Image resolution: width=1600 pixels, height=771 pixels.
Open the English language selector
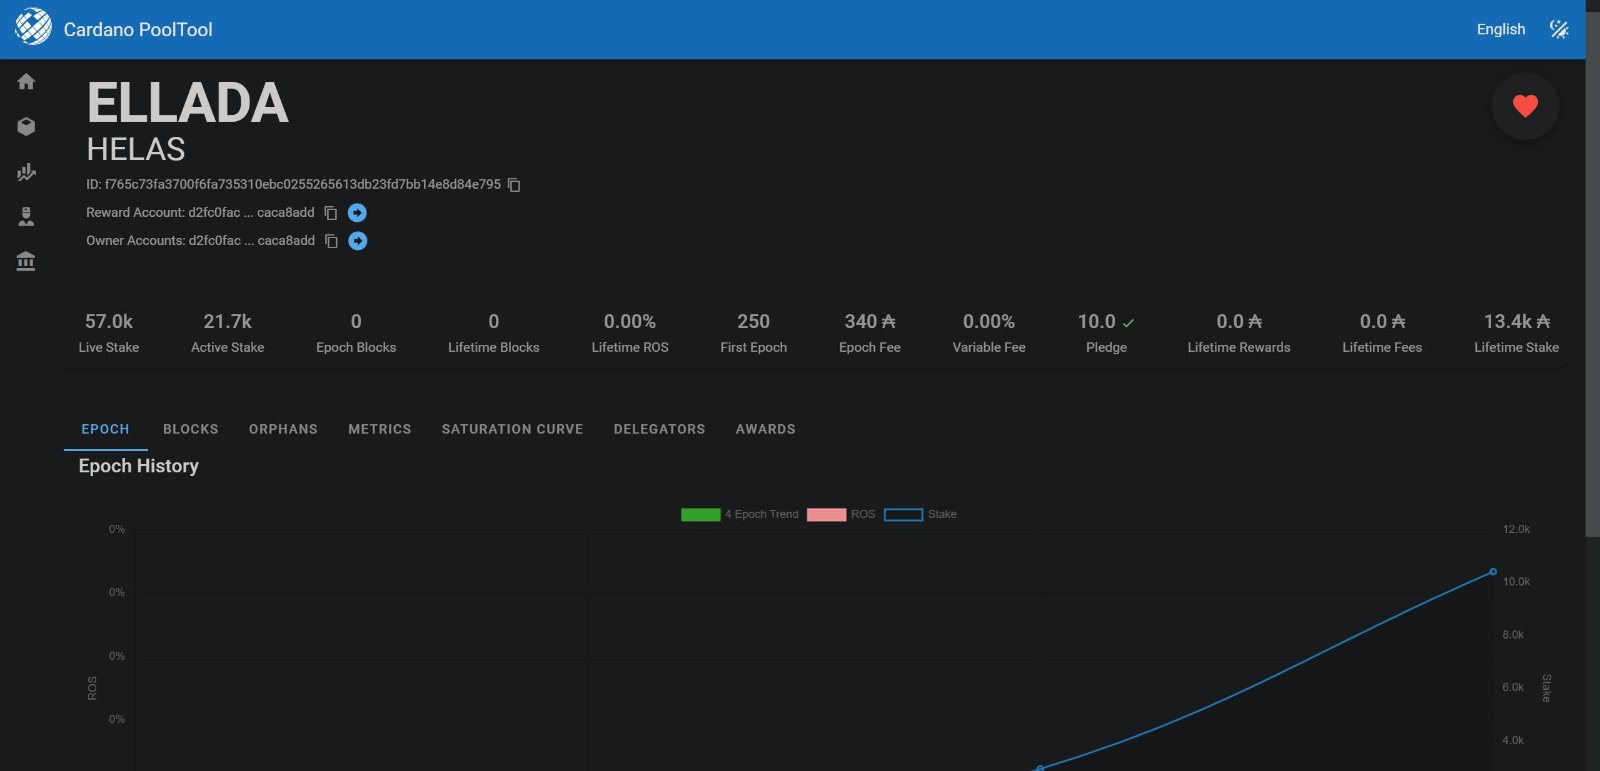tap(1501, 29)
